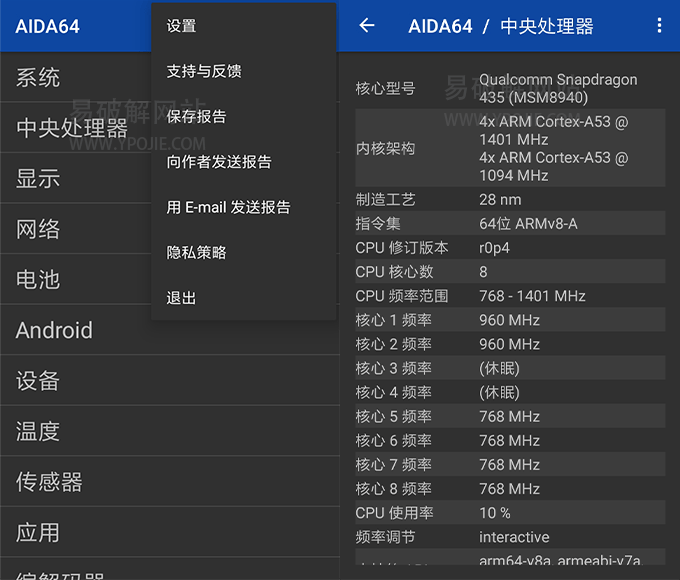Select the 指令集 row label
The height and width of the screenshot is (580, 680).
[x=378, y=223]
